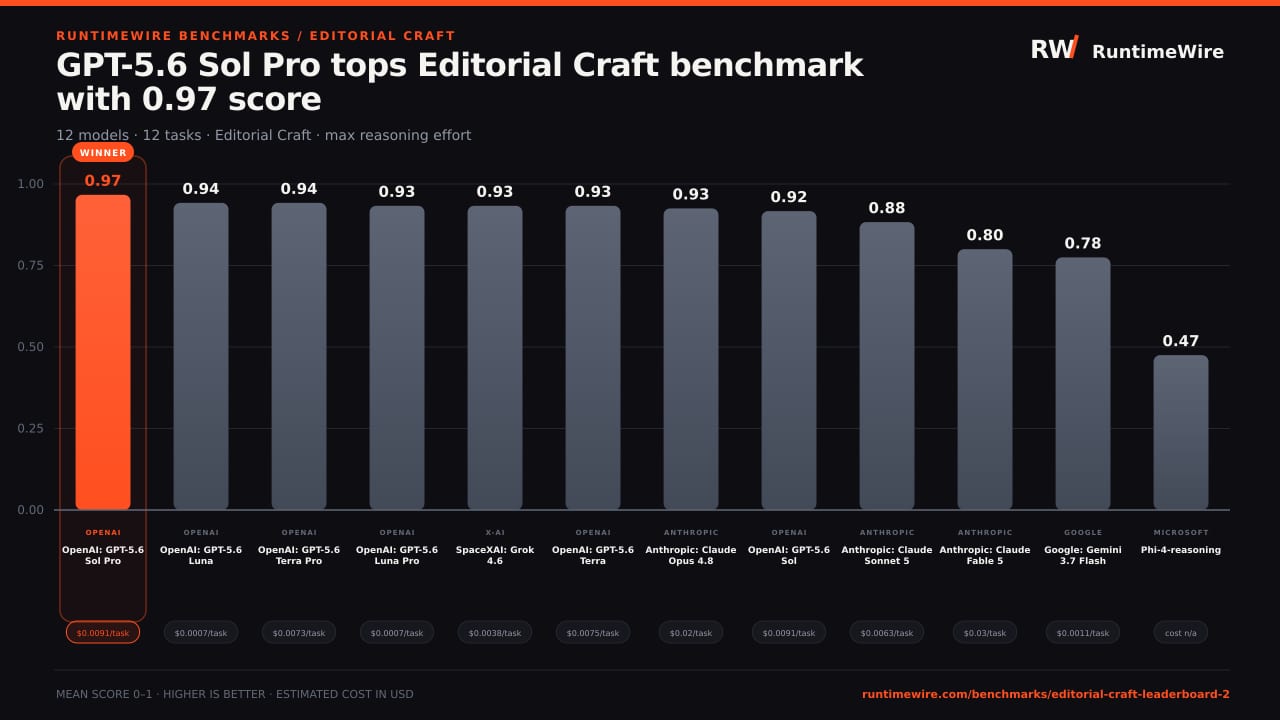Screen dimensions: 1280x720
Task: Select the Claude Opus 4.8 bar
Action: click(691, 359)
